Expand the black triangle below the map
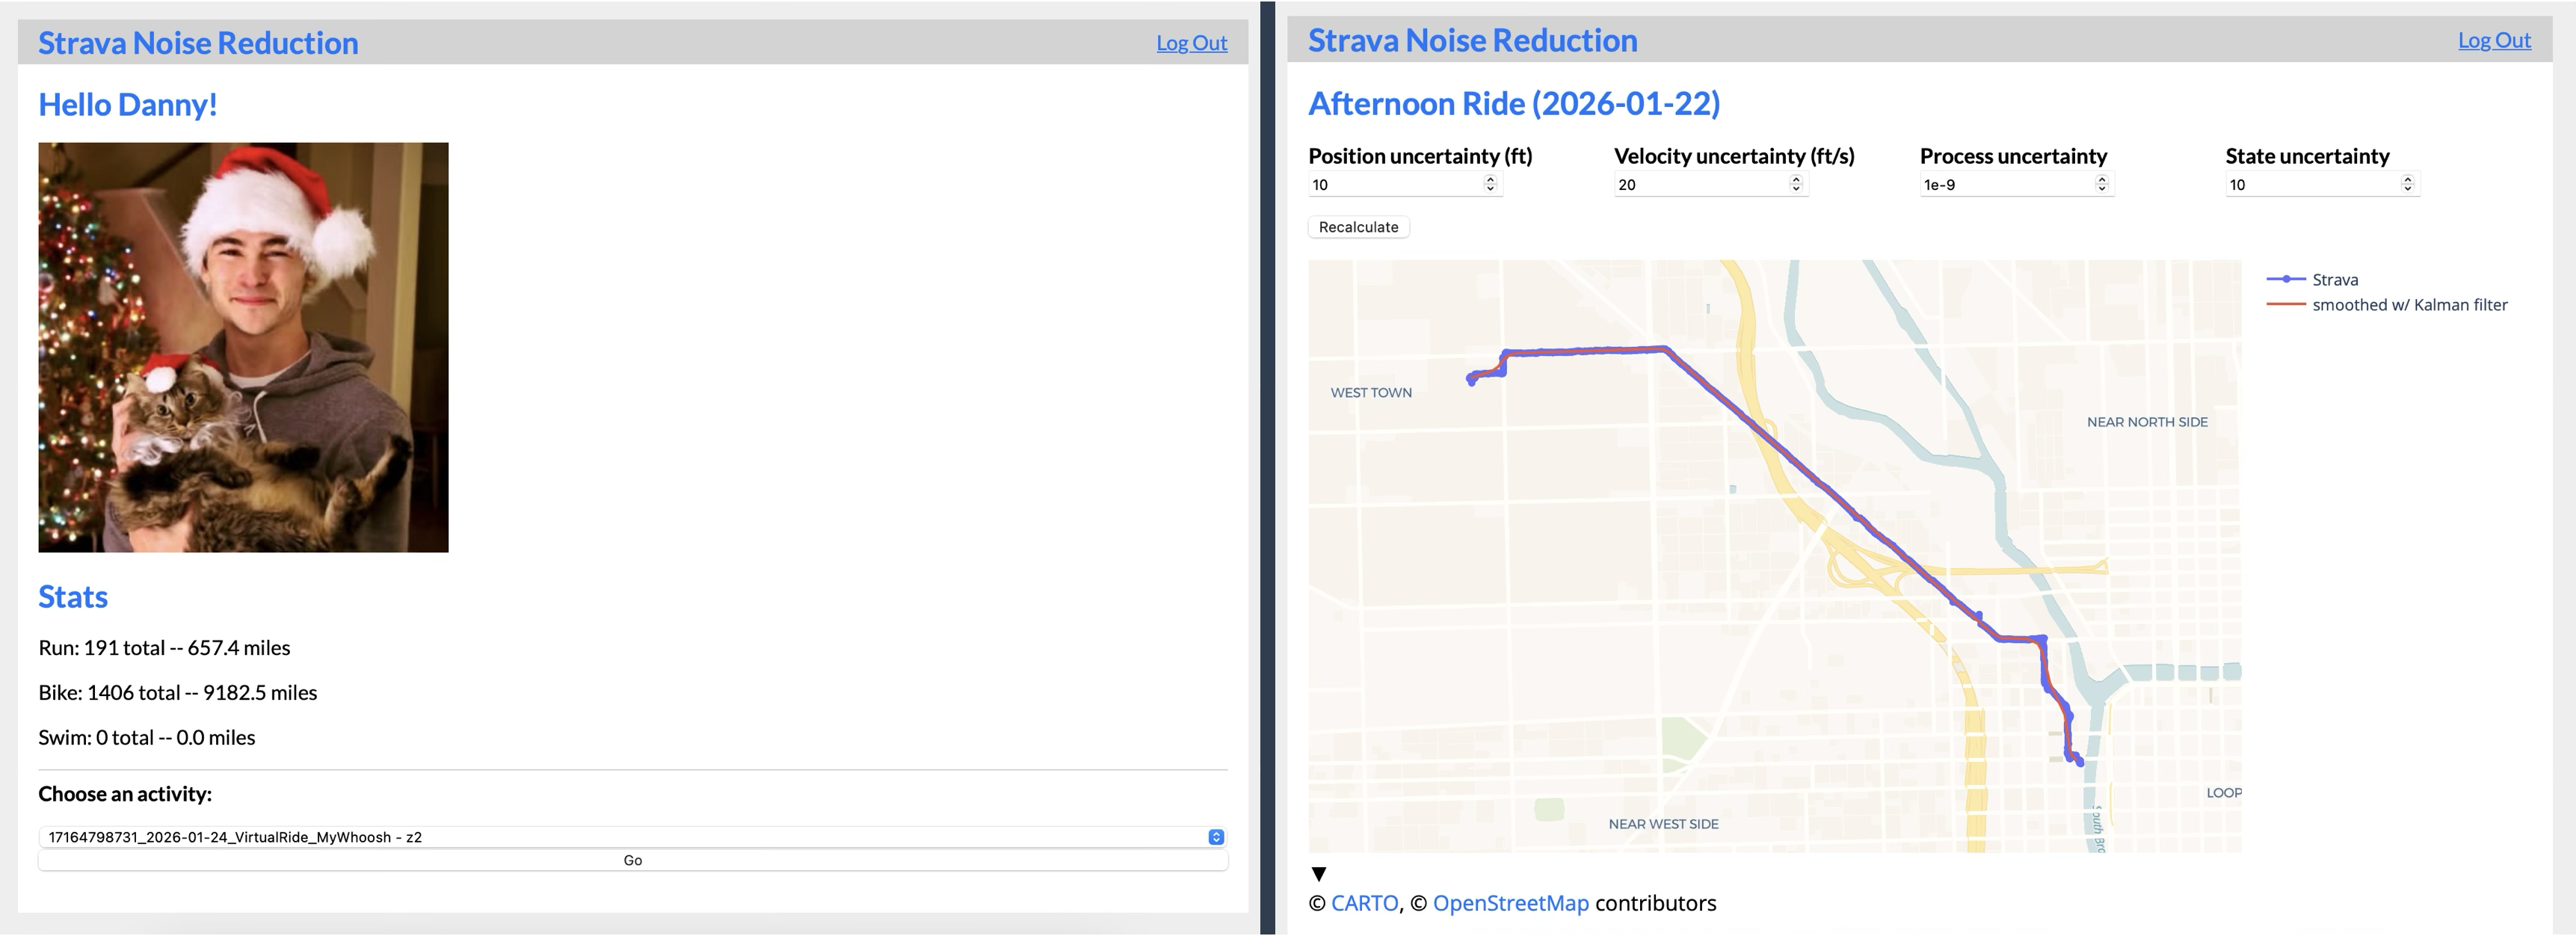The height and width of the screenshot is (936, 2576). 1319,874
